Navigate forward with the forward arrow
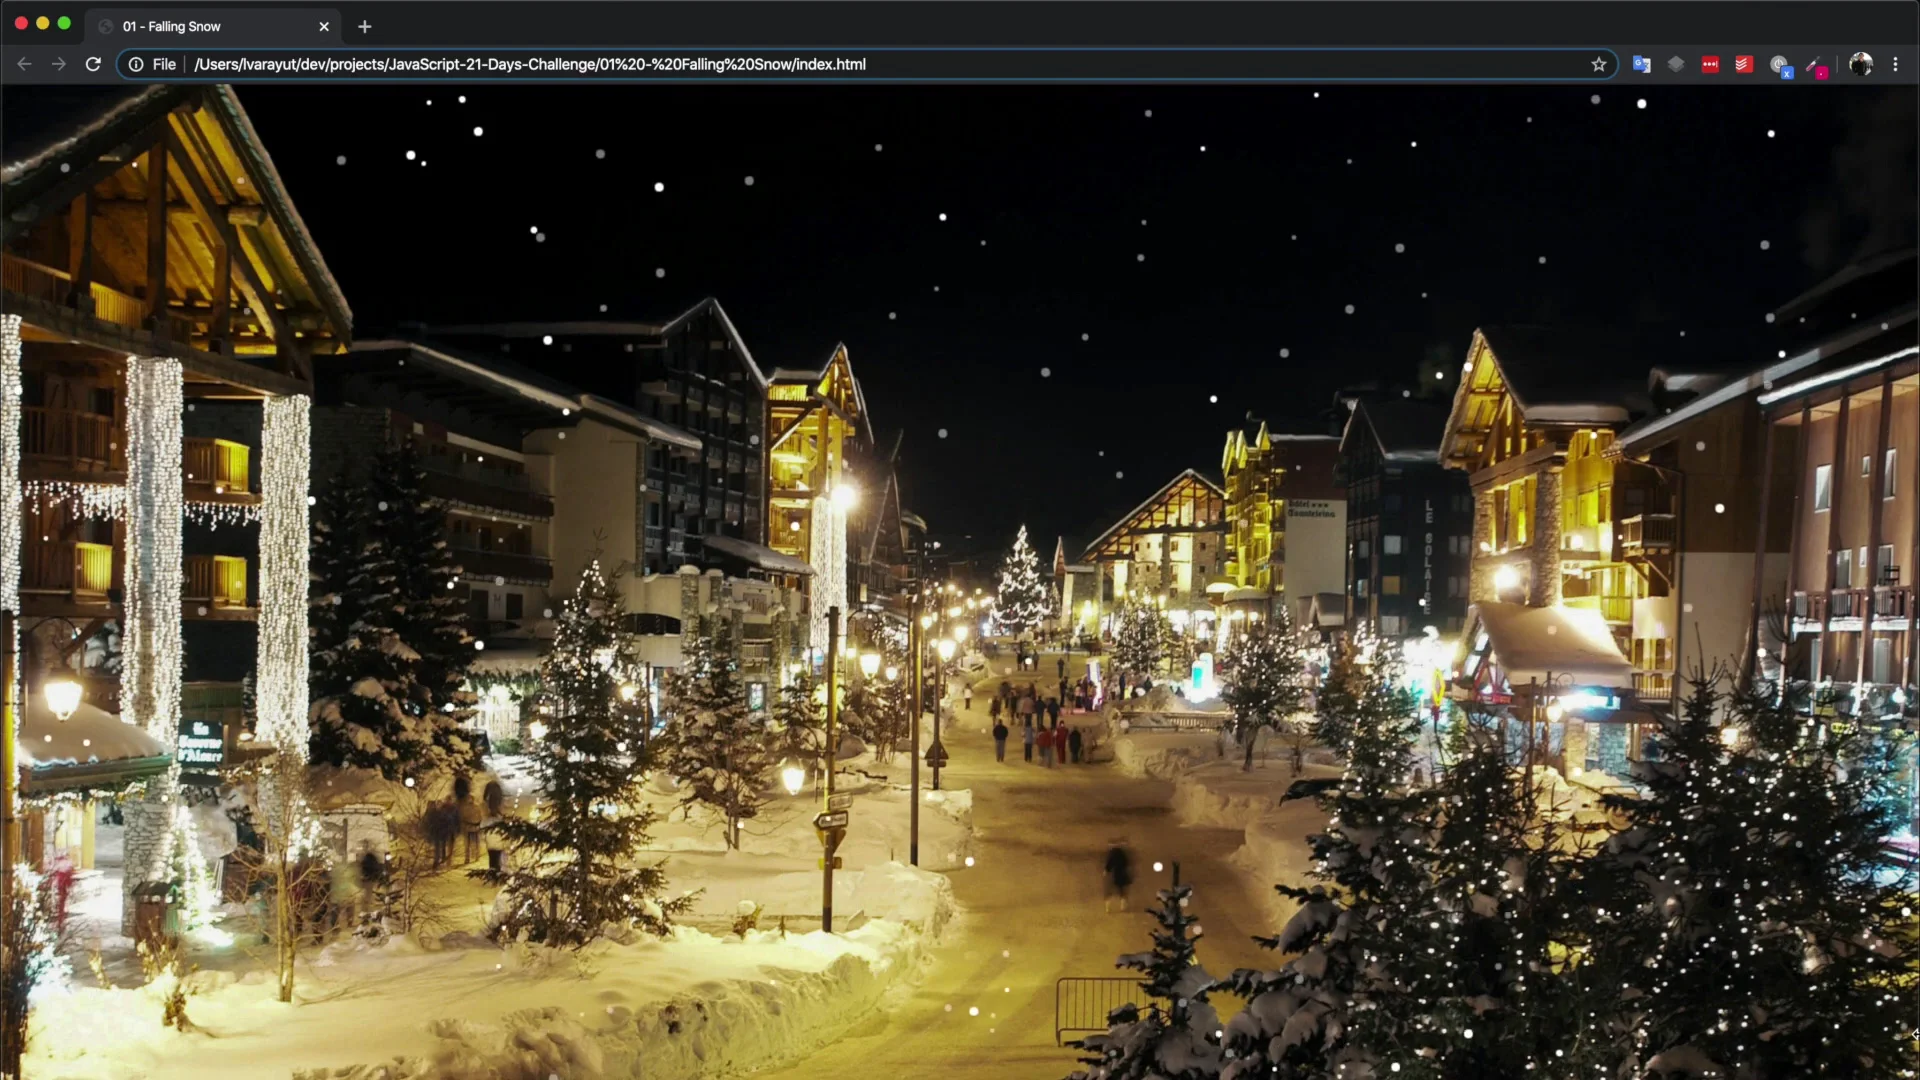Viewport: 1920px width, 1080px height. coord(58,64)
